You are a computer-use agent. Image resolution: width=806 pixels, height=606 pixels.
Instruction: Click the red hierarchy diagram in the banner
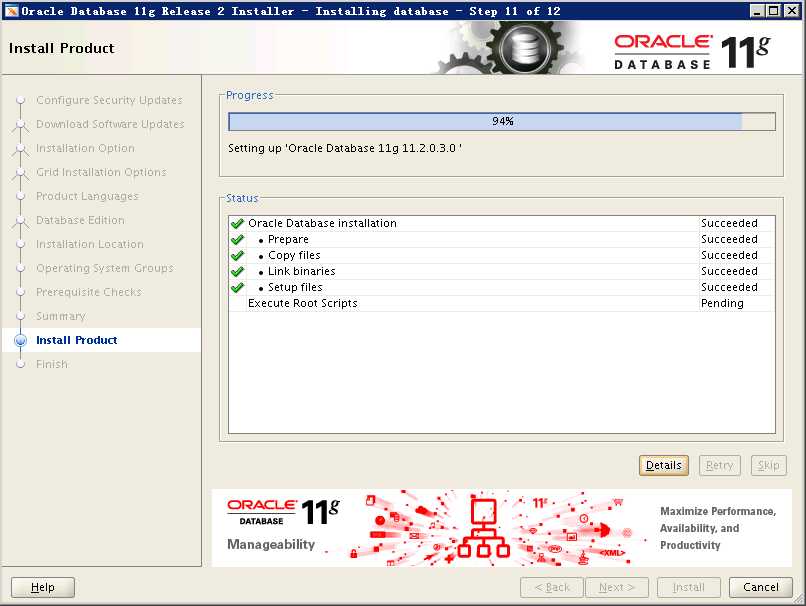(x=483, y=527)
